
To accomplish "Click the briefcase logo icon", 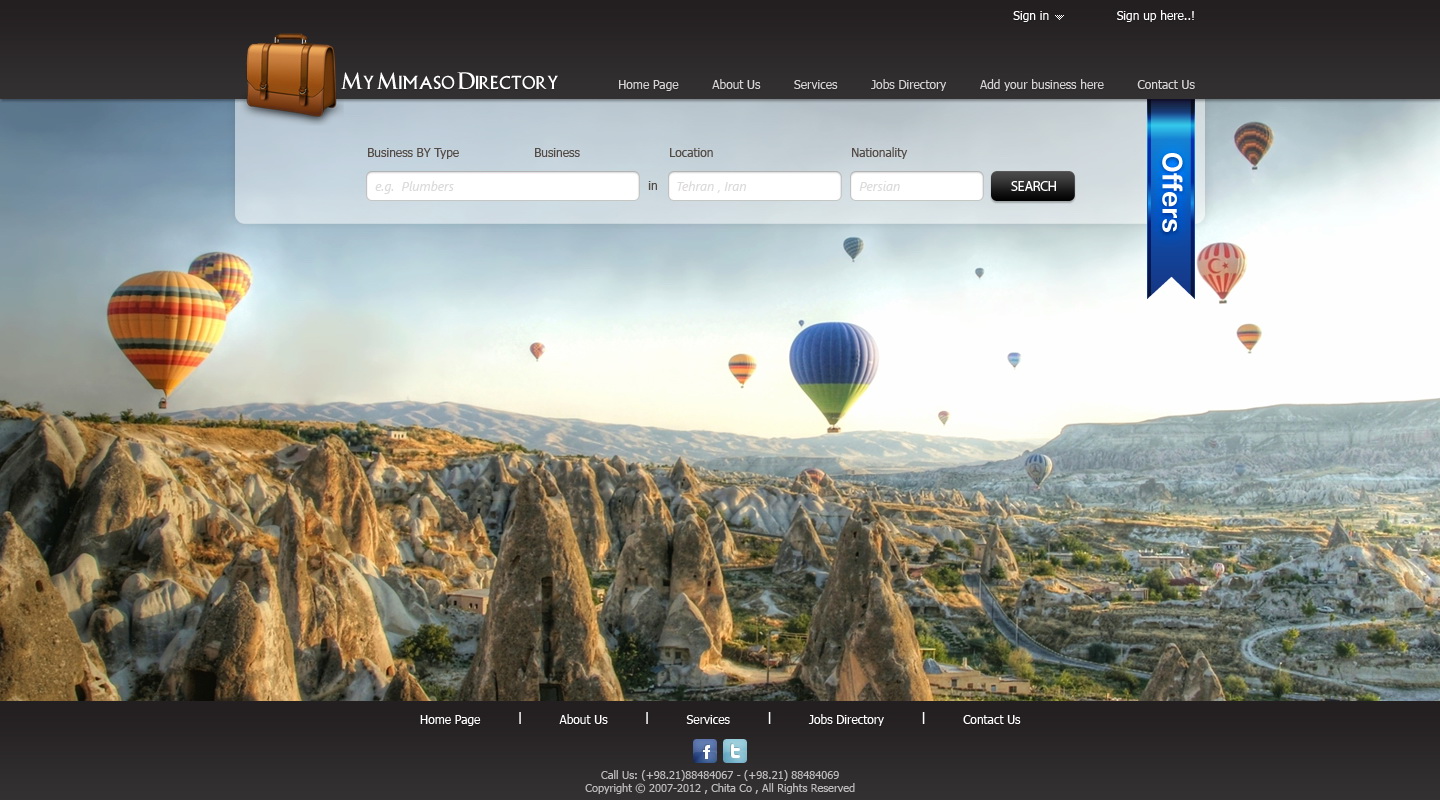I will pos(291,76).
